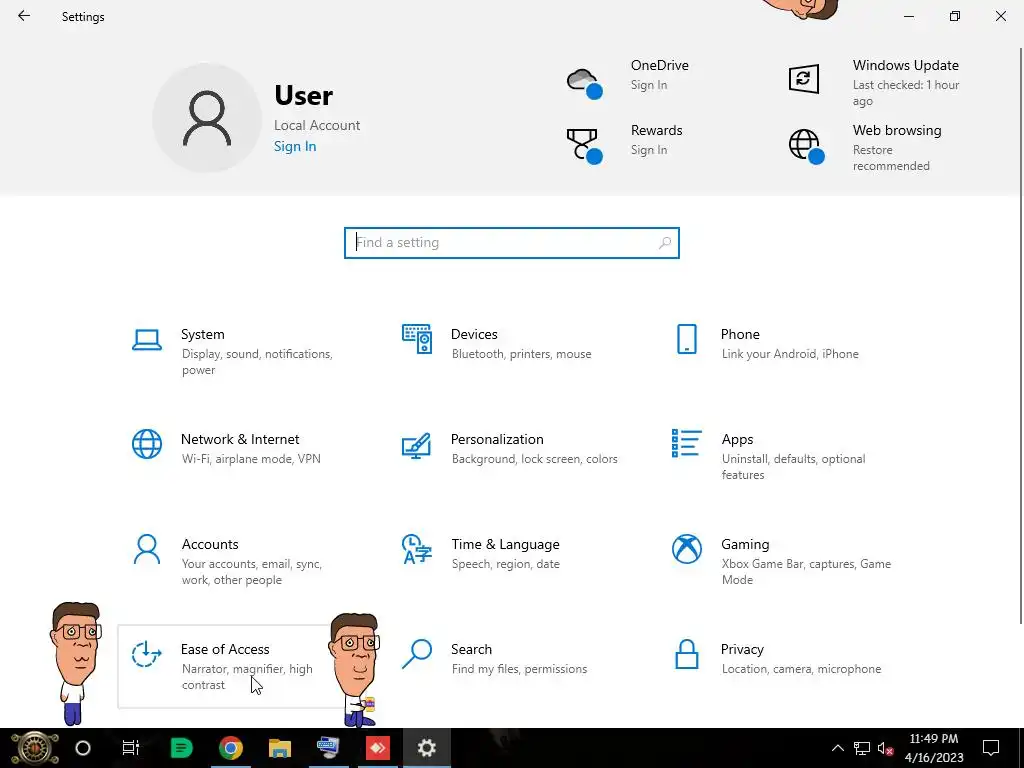Click 'Speech, region, date' description
This screenshot has width=1024, height=768.
505,564
